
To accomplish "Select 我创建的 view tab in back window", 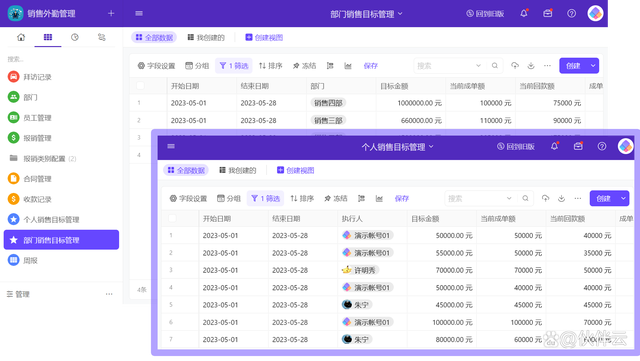I will (x=206, y=38).
